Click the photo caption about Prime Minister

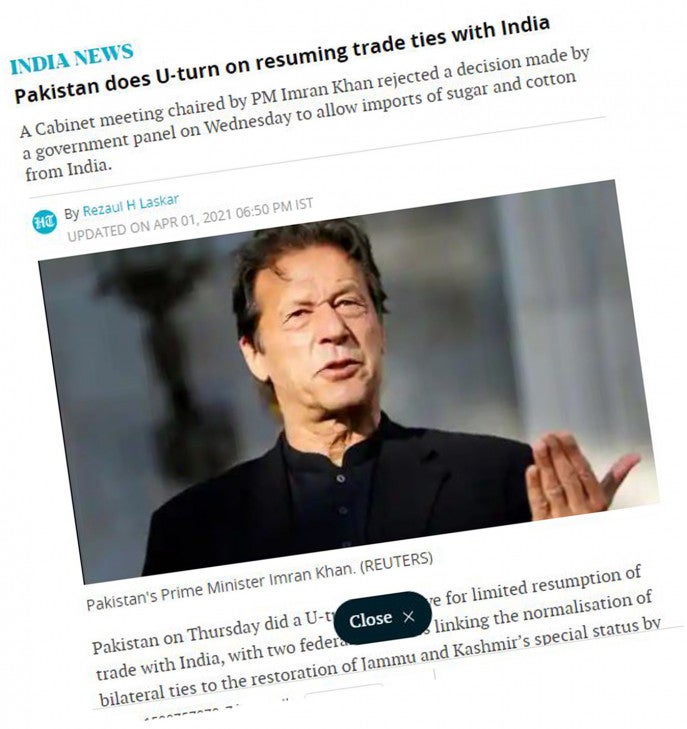coord(259,581)
